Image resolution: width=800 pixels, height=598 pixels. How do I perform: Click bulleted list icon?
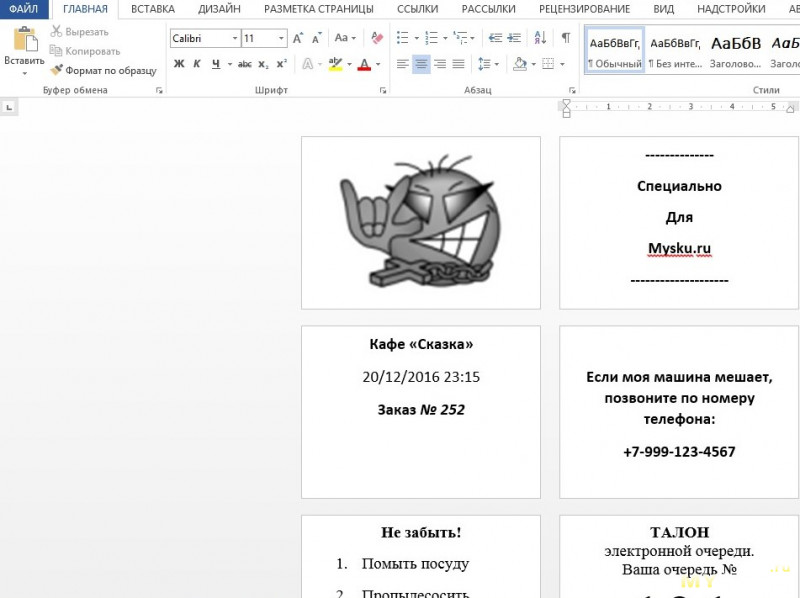pyautogui.click(x=403, y=38)
